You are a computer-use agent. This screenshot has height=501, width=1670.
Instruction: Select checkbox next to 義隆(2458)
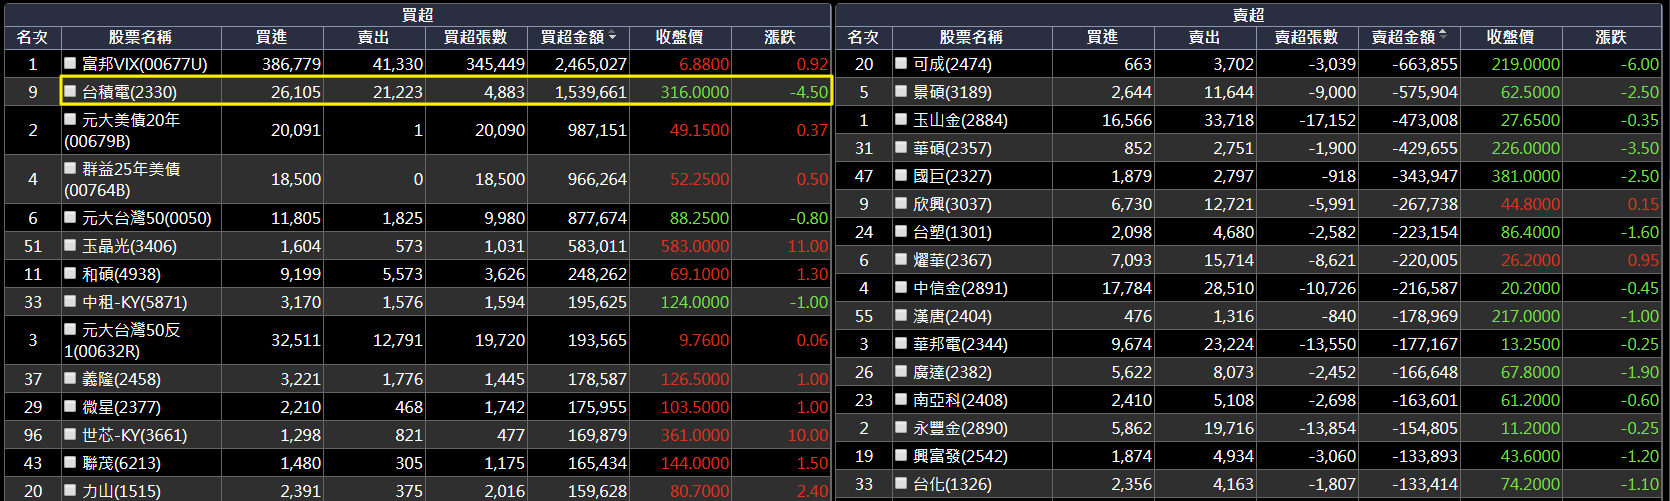(70, 378)
